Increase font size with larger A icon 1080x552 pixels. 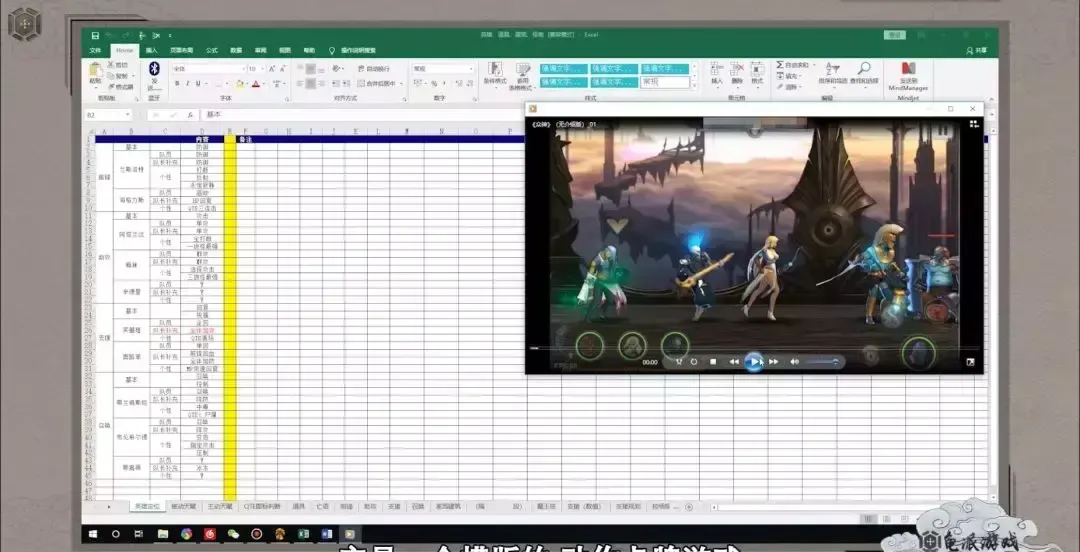(272, 69)
